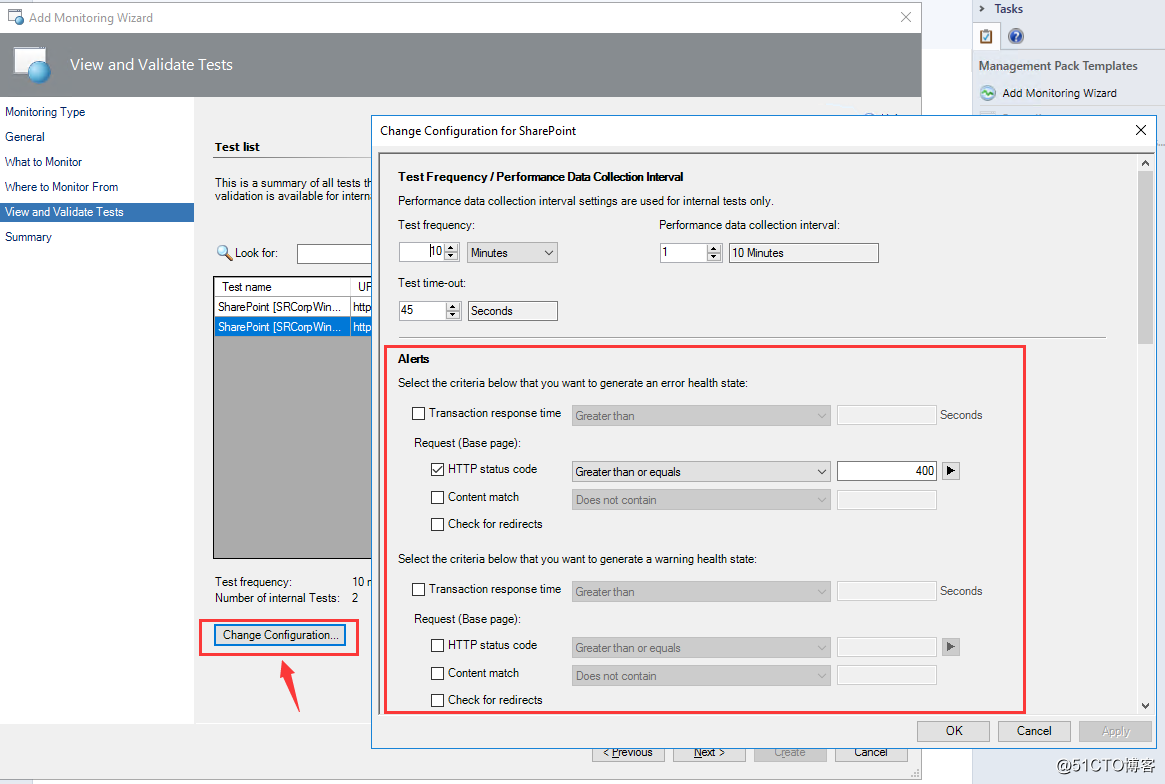Expand the Tasks pane chevron
This screenshot has height=784, width=1165.
click(982, 8)
